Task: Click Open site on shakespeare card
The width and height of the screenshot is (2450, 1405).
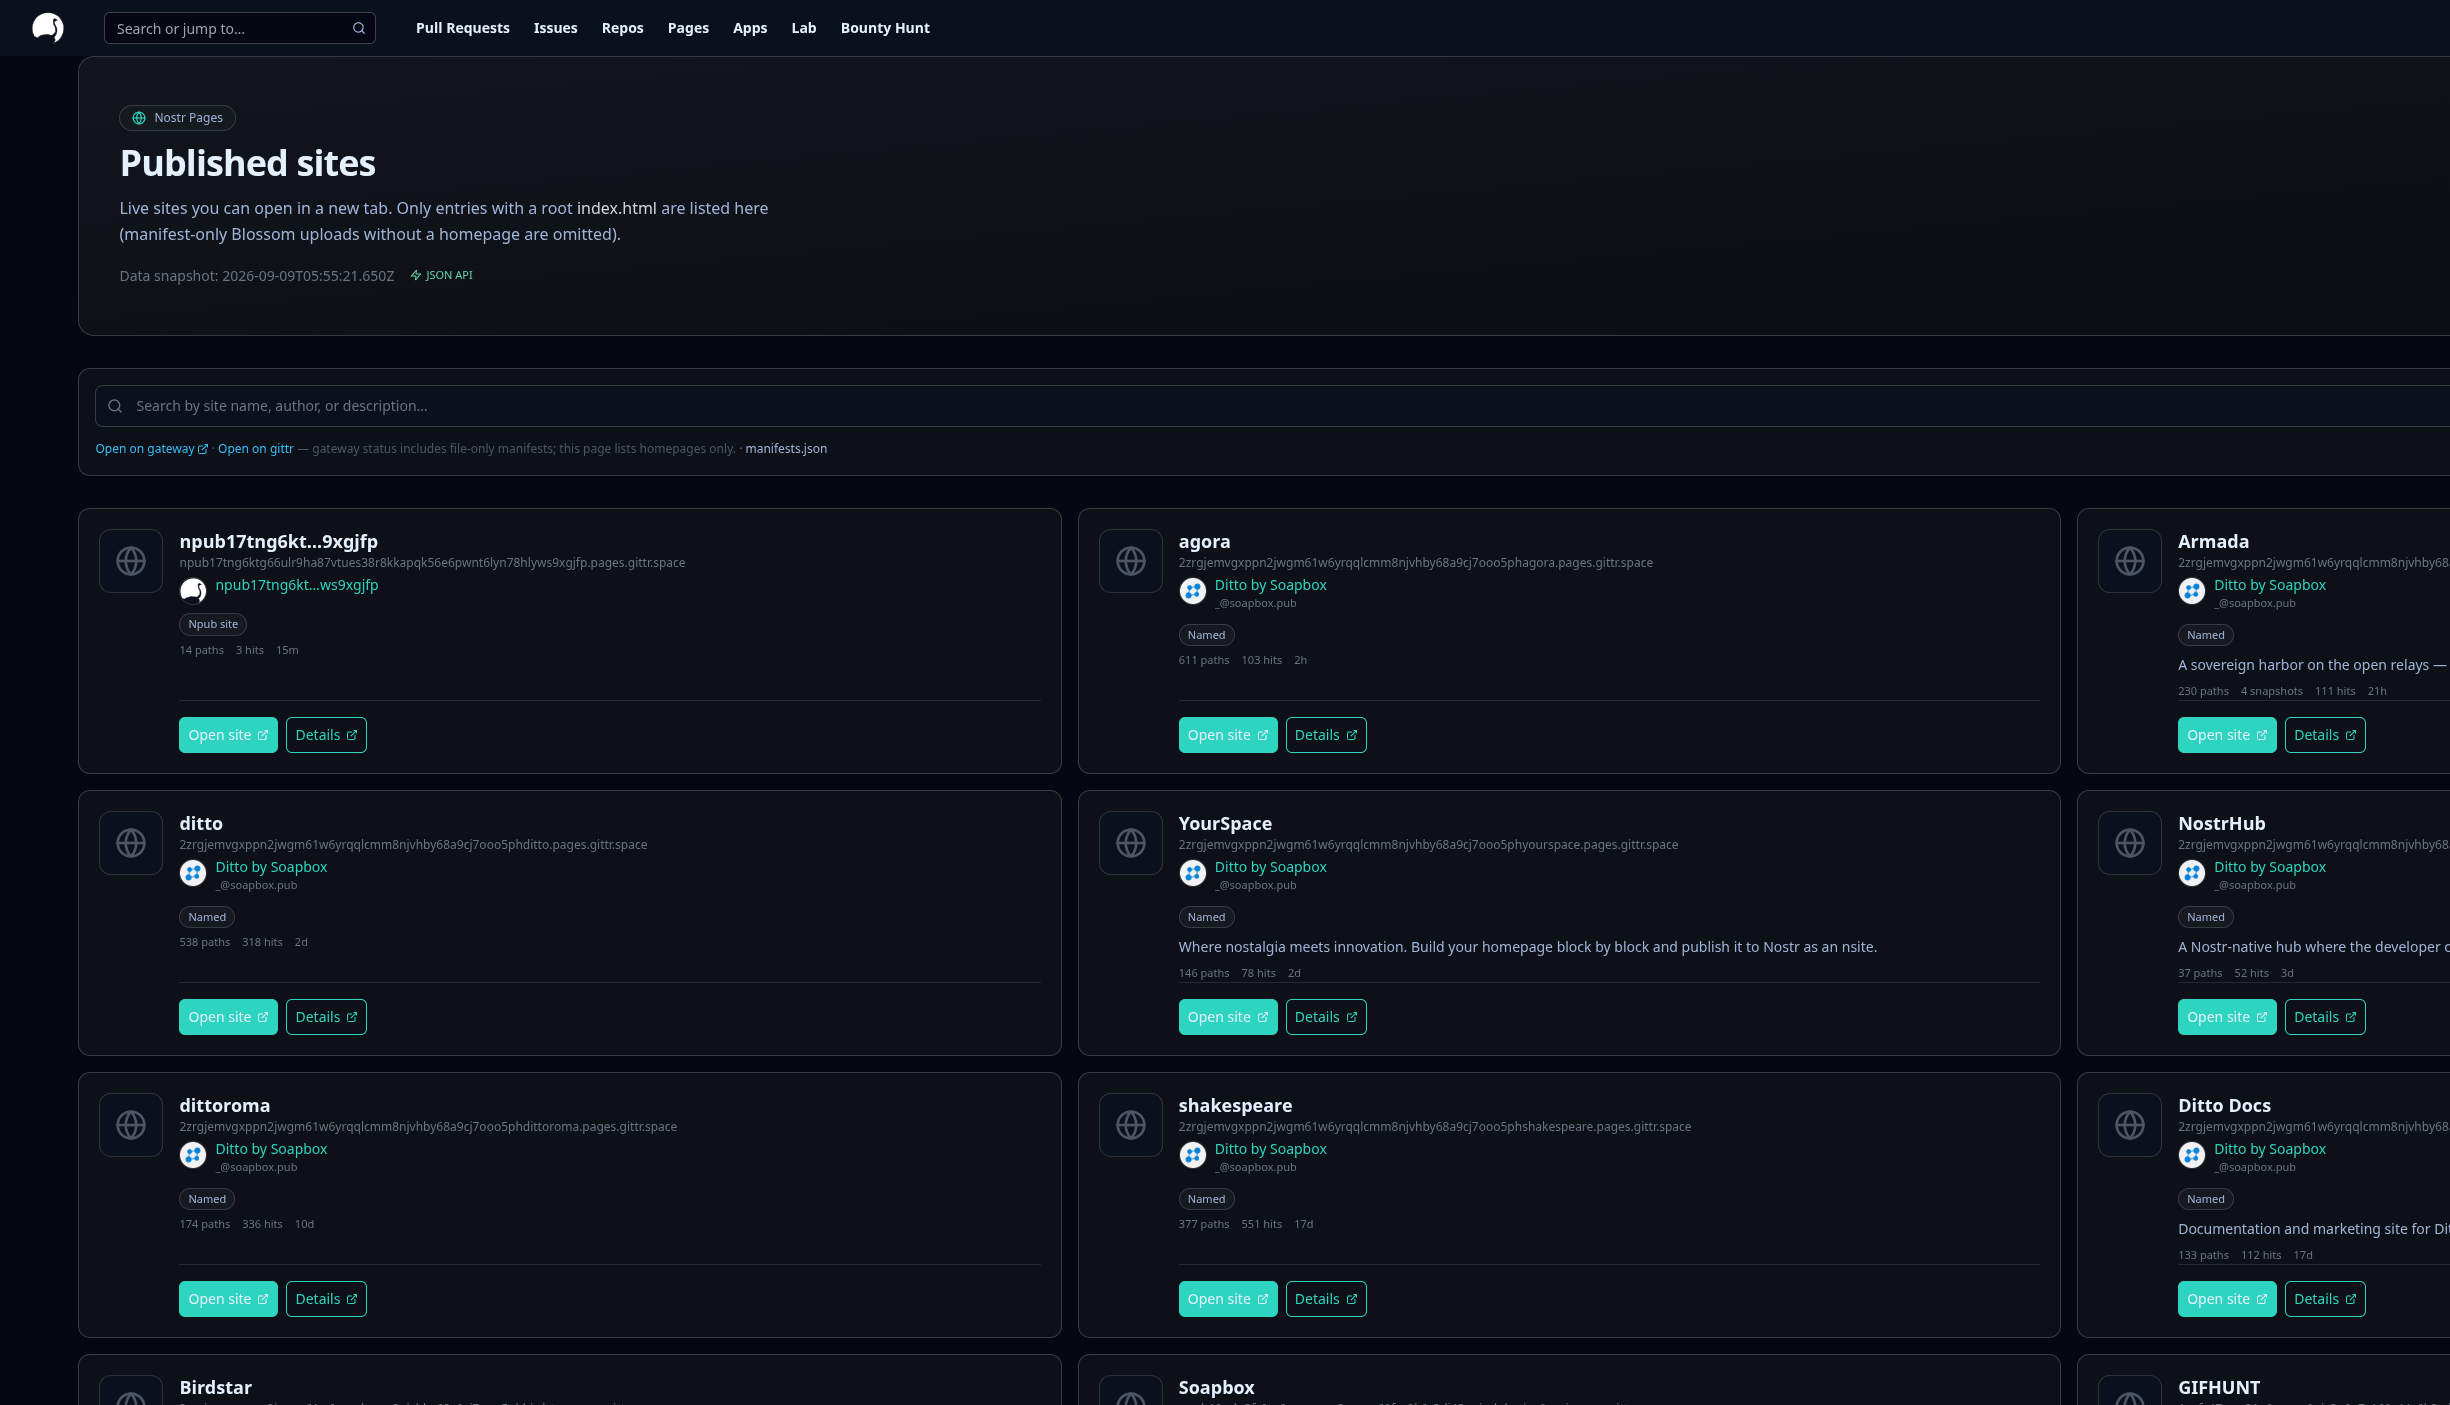Action: [1228, 1299]
